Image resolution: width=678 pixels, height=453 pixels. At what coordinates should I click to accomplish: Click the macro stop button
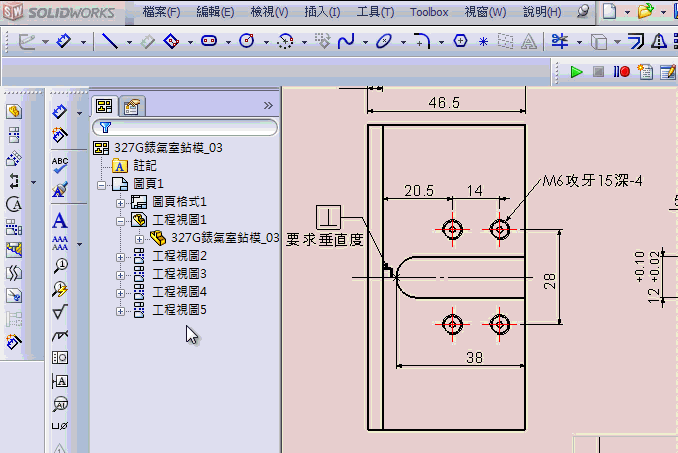[x=598, y=72]
